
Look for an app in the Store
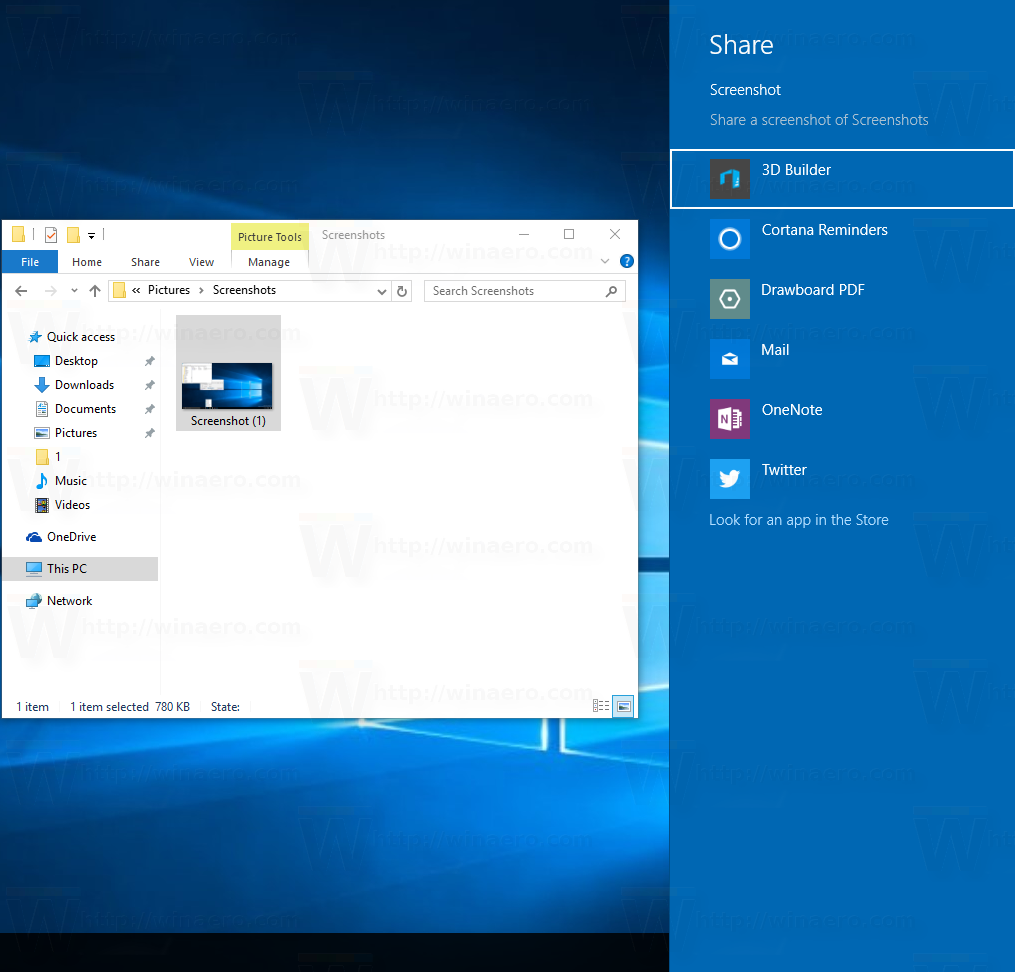click(x=798, y=520)
